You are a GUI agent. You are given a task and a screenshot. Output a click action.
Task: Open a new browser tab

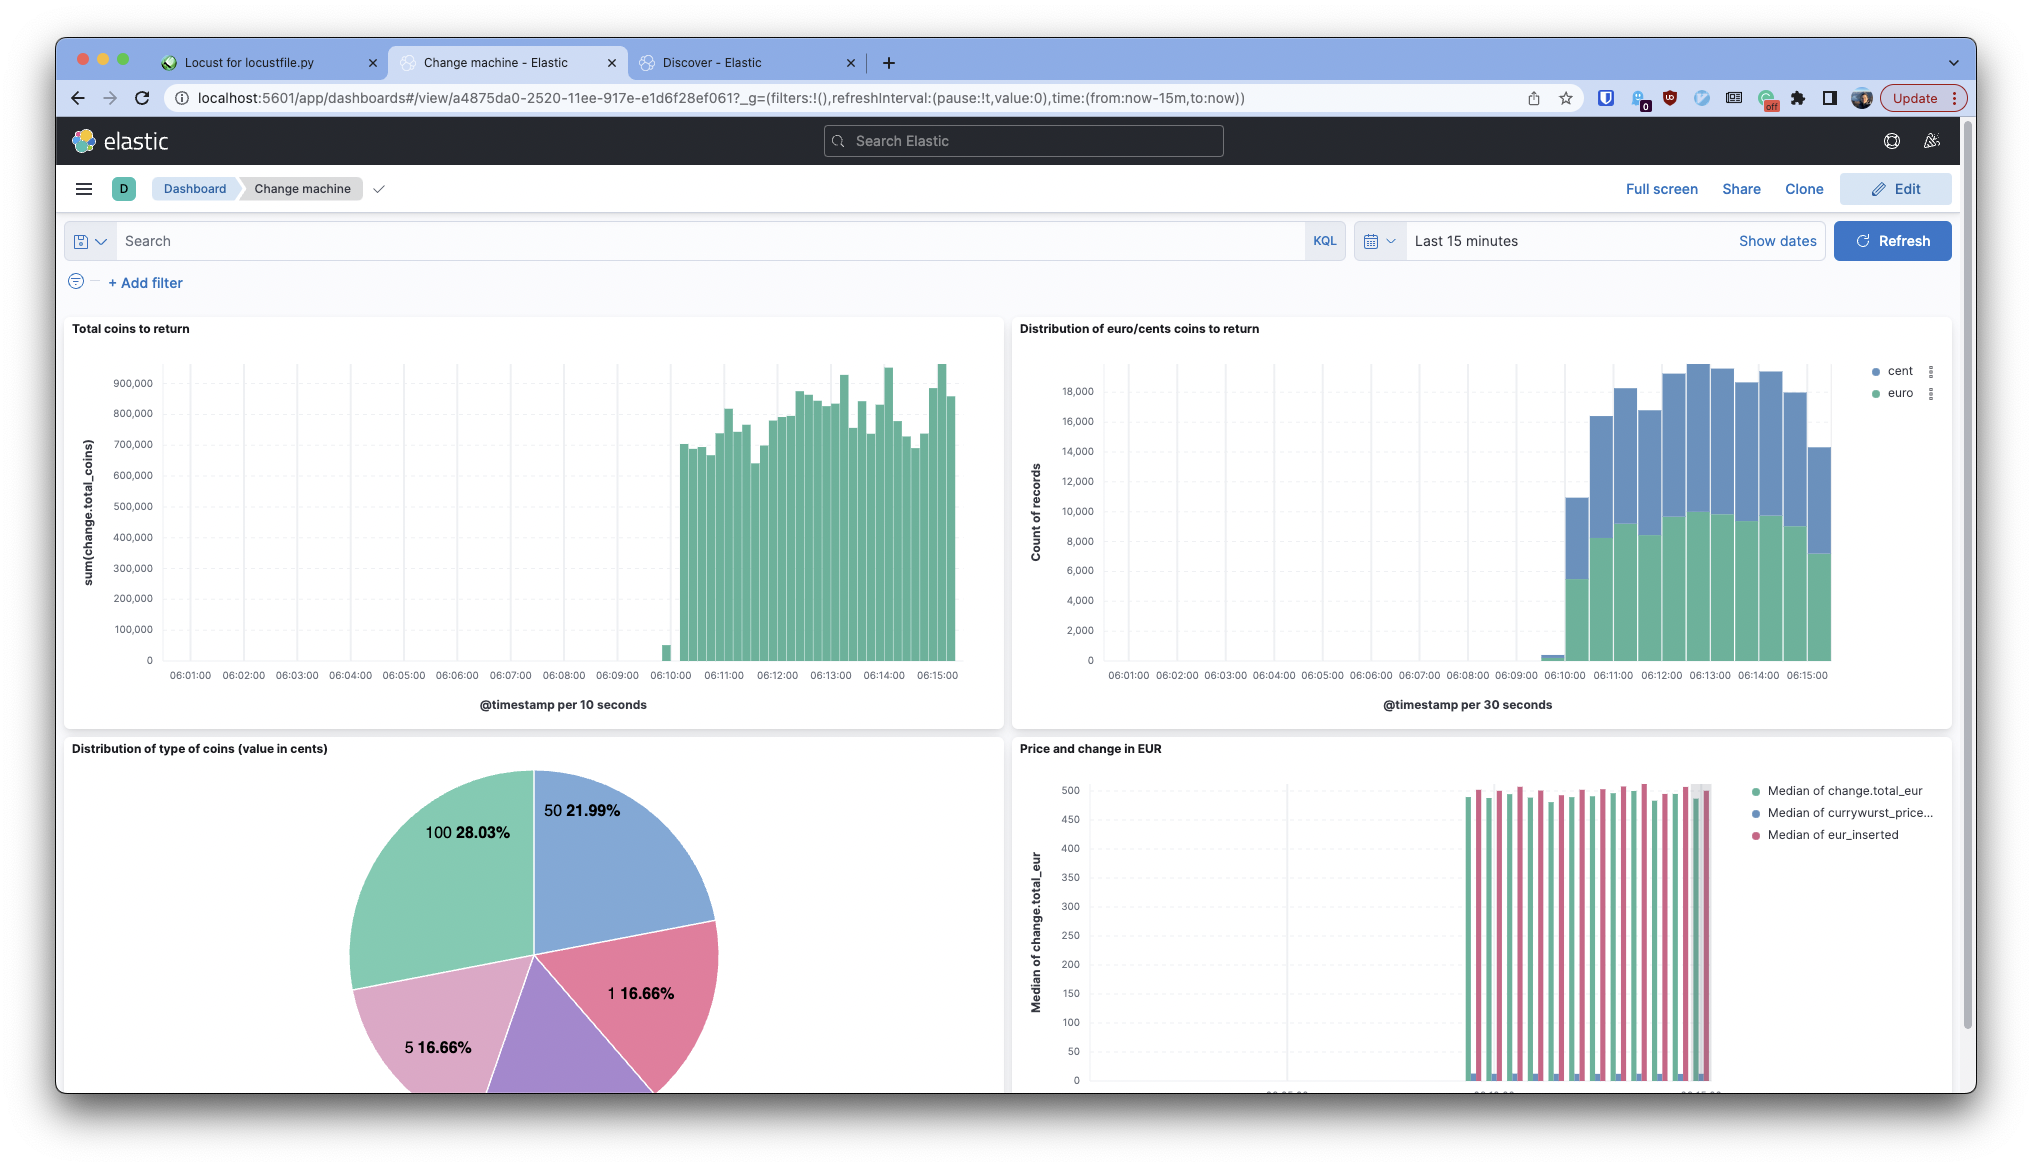tap(889, 63)
